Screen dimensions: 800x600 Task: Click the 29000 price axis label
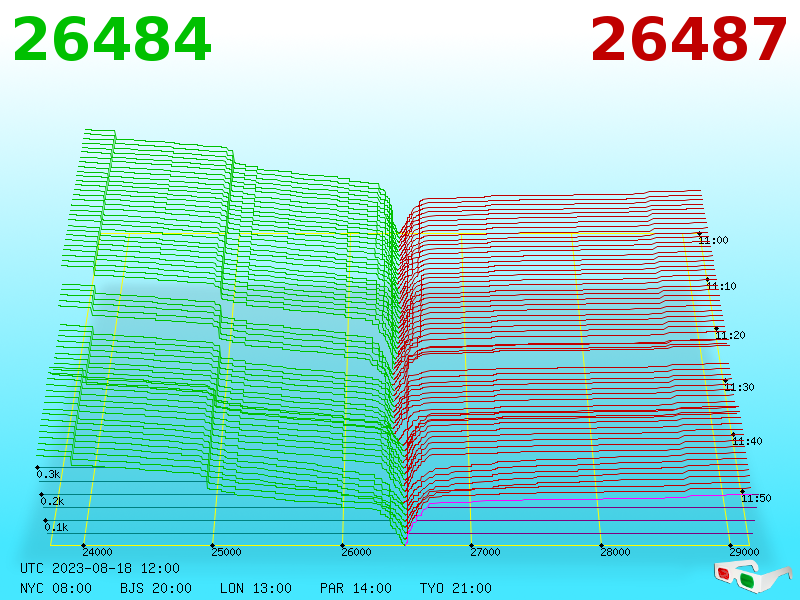[x=744, y=552]
